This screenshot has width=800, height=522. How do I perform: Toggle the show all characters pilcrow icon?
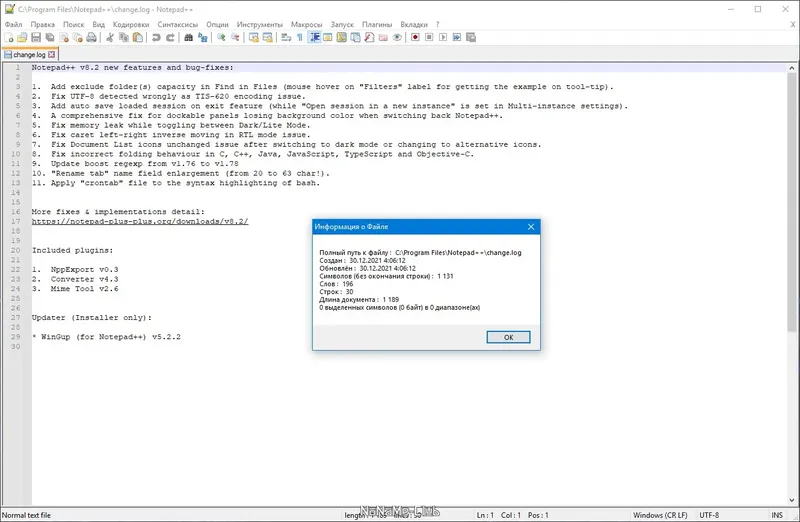point(300,37)
